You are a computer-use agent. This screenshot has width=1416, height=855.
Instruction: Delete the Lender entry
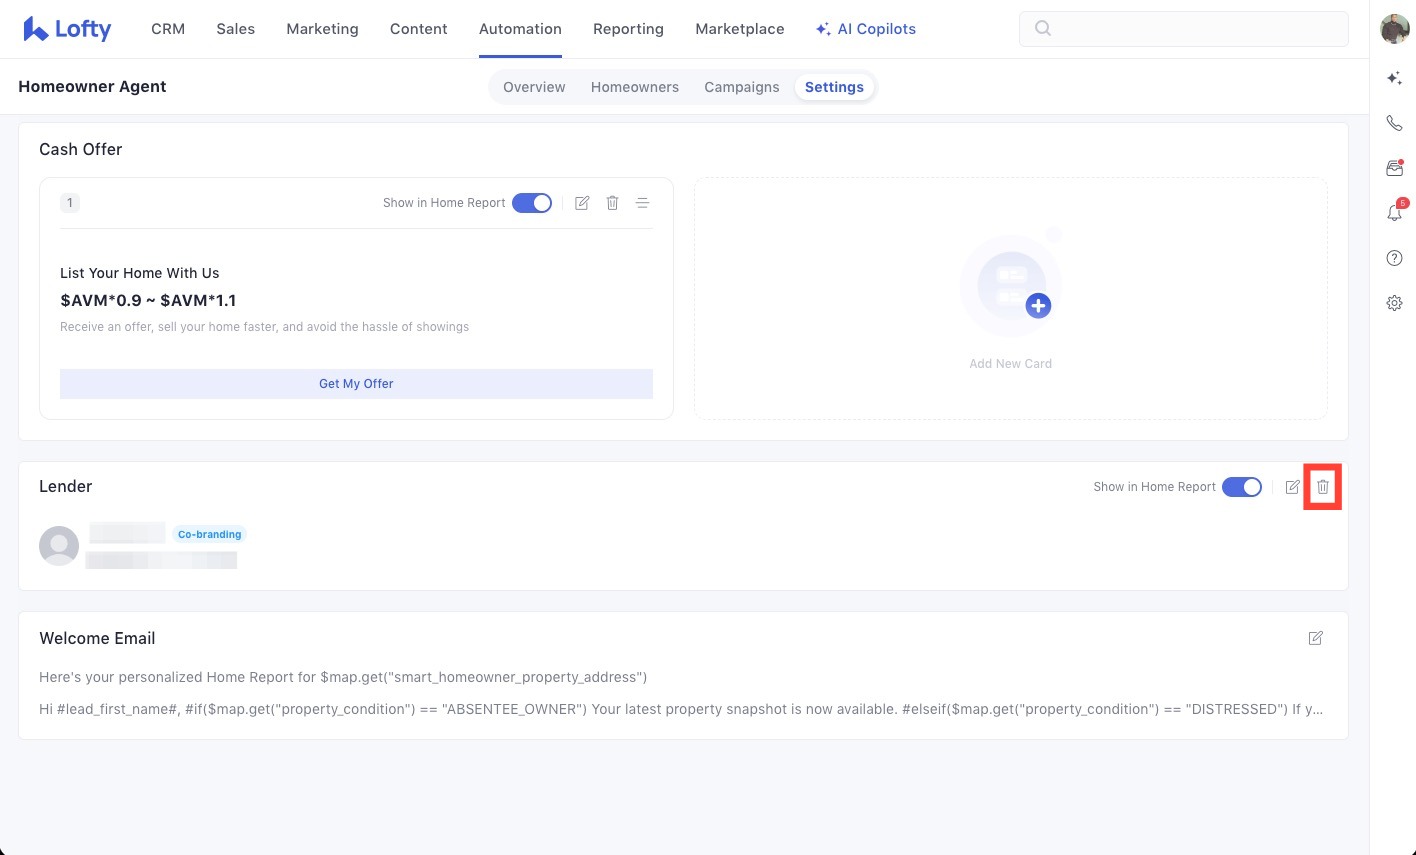1323,487
